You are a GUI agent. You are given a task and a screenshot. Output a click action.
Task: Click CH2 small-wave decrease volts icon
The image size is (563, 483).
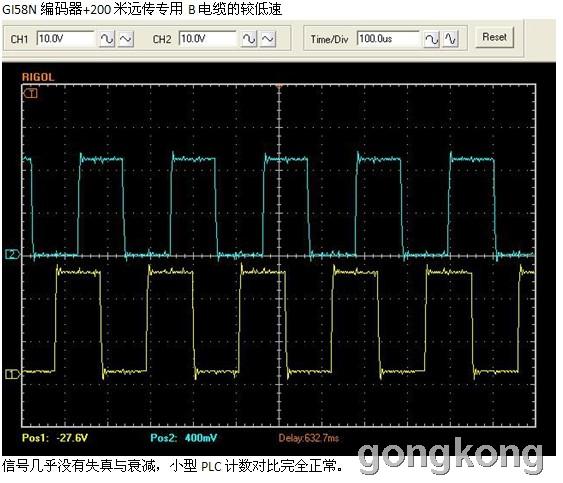click(x=268, y=39)
